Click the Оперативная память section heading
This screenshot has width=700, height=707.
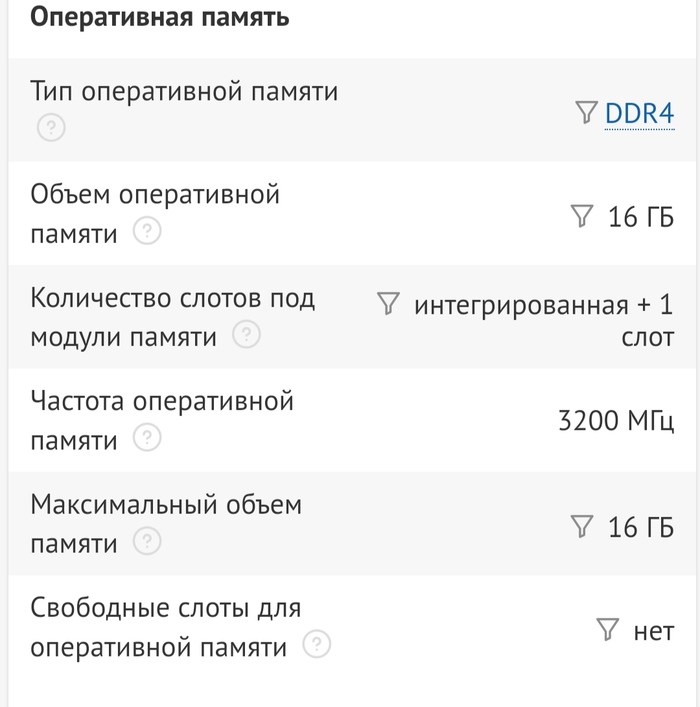point(160,18)
